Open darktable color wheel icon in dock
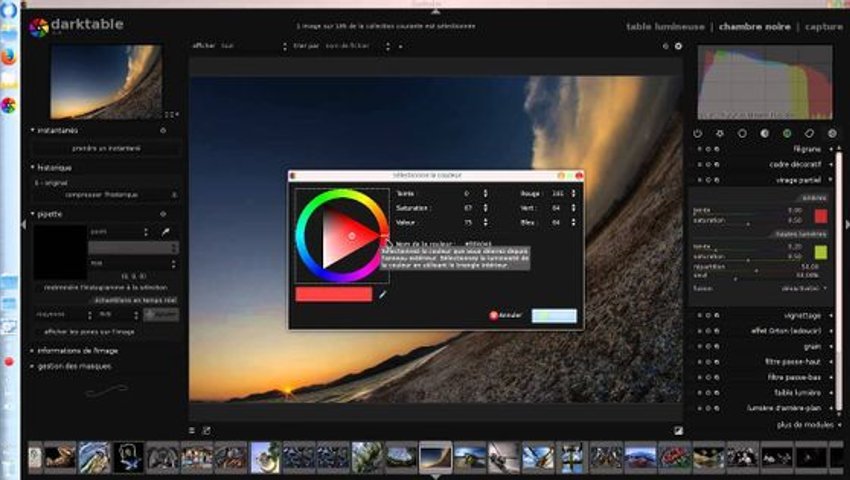 pyautogui.click(x=9, y=105)
